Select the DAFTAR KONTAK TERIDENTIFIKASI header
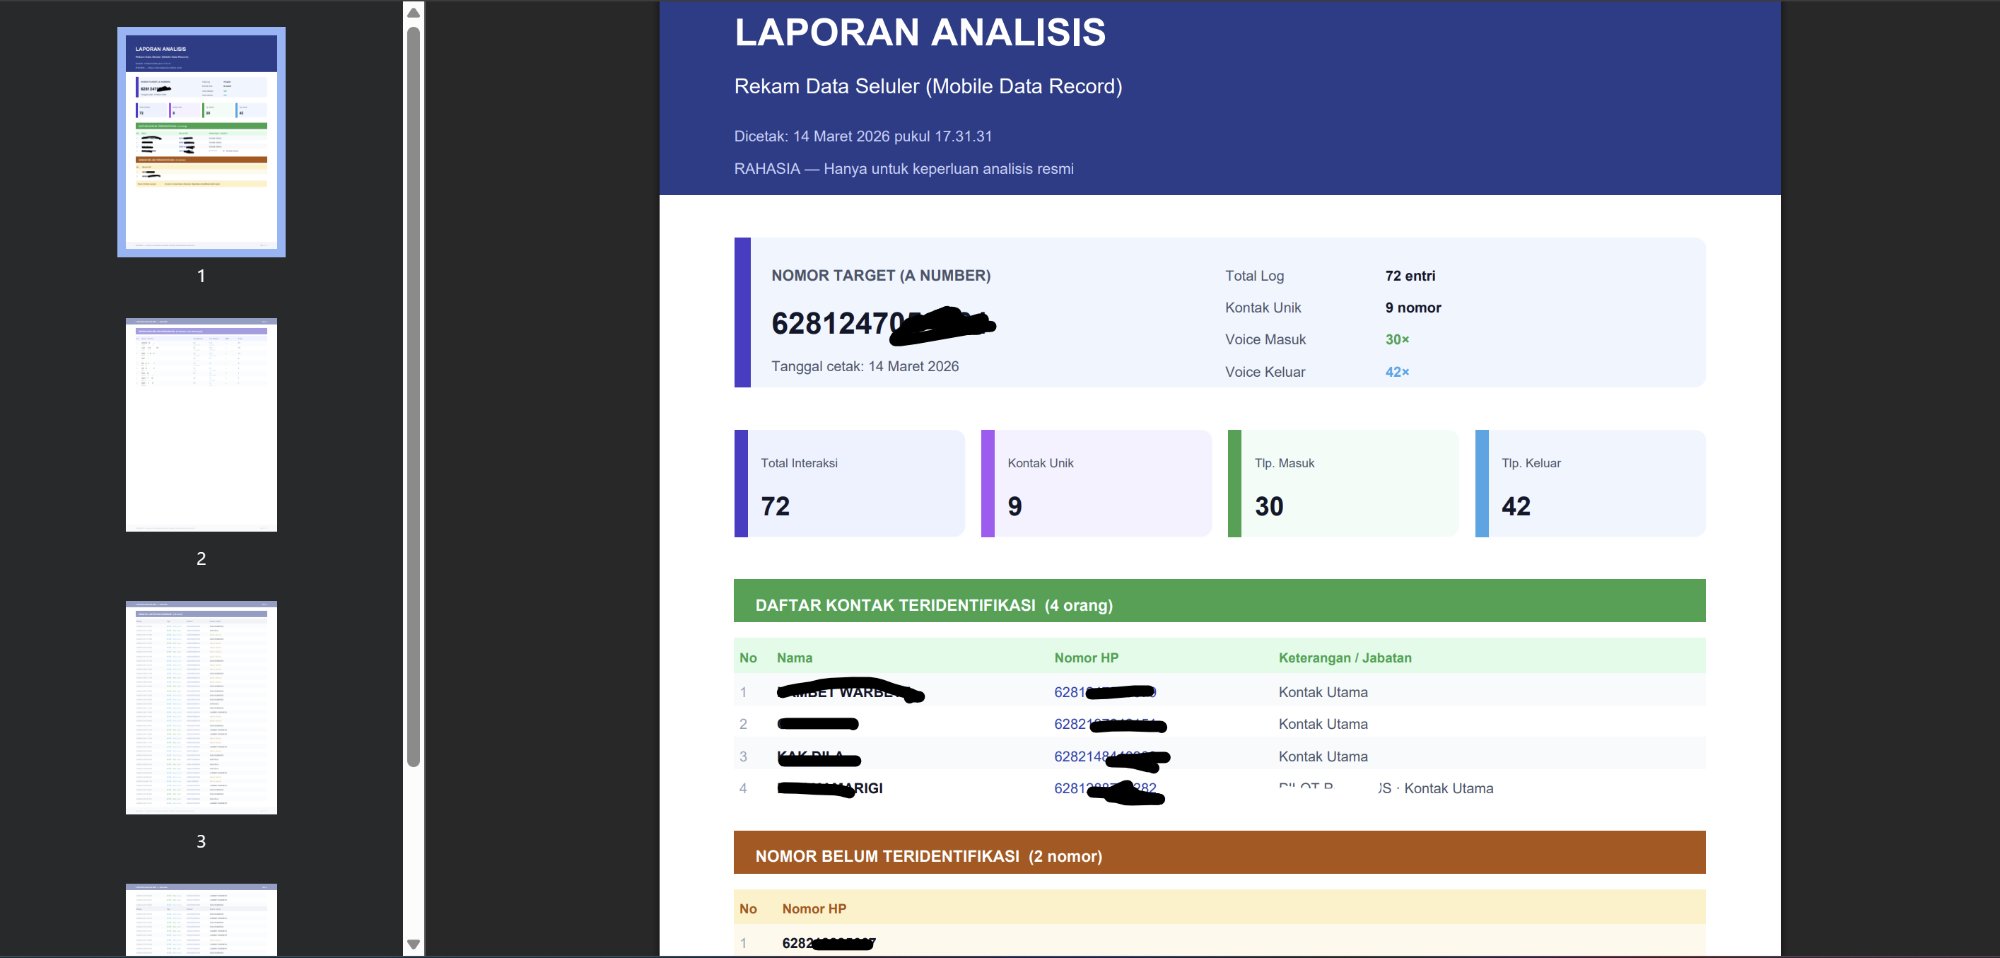 tap(1218, 604)
